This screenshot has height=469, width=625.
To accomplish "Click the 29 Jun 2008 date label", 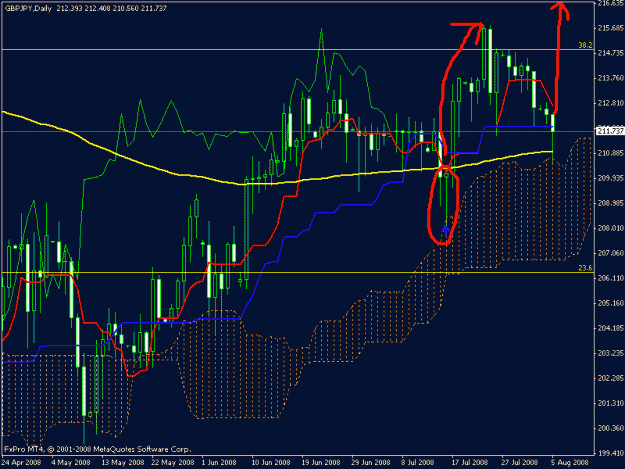I will [371, 463].
